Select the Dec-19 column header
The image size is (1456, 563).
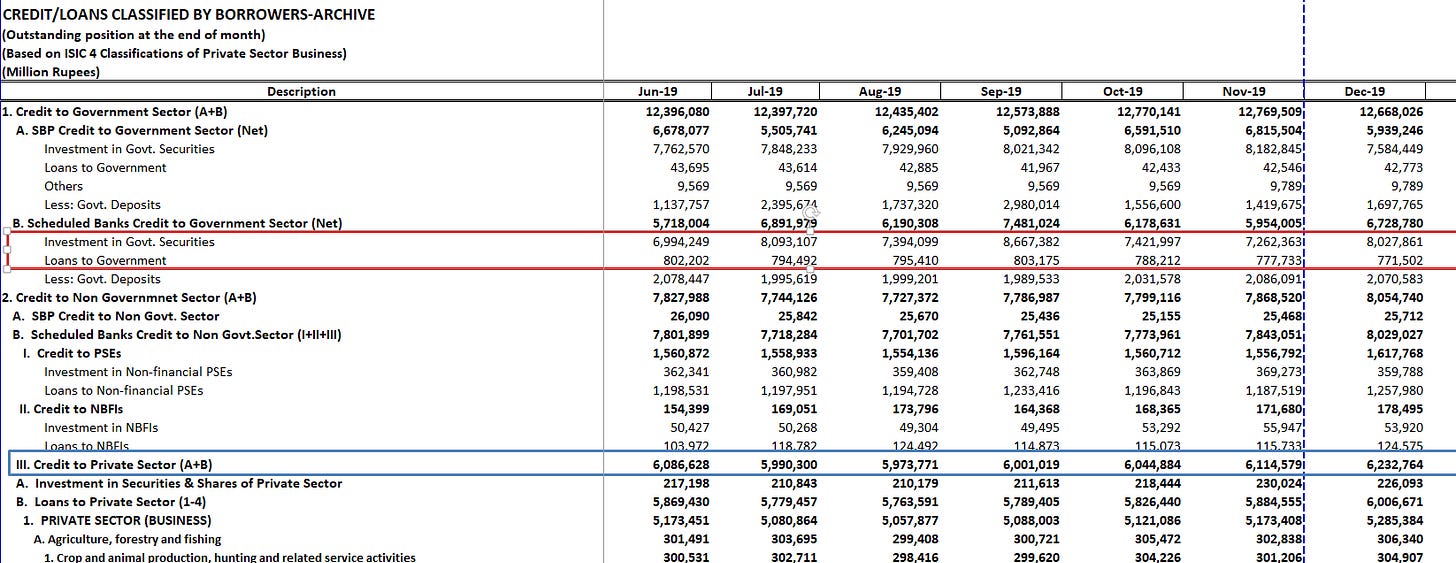pyautogui.click(x=1365, y=92)
